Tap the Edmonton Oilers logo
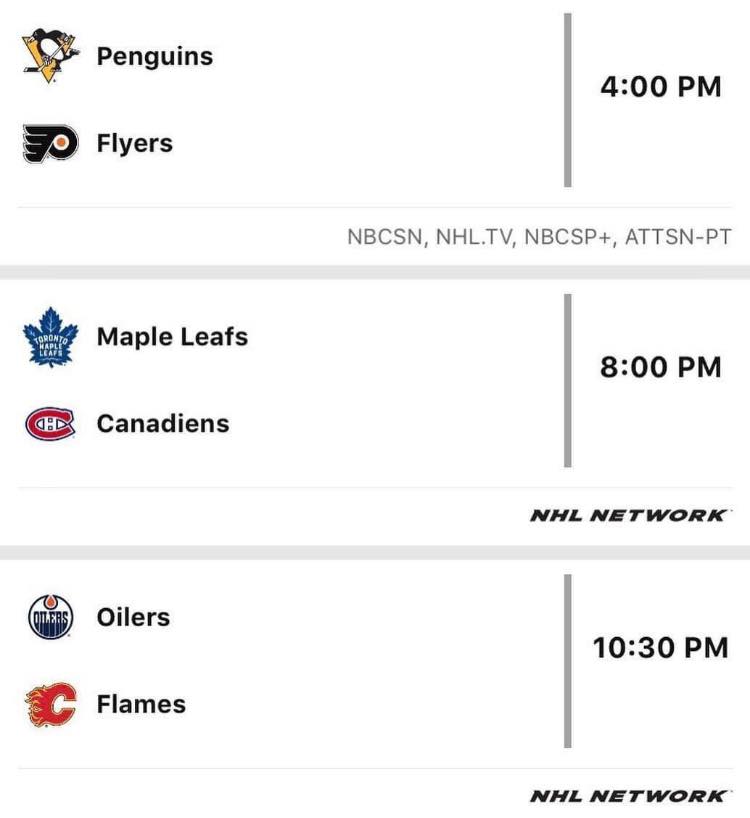The width and height of the screenshot is (750, 818). tap(51, 617)
